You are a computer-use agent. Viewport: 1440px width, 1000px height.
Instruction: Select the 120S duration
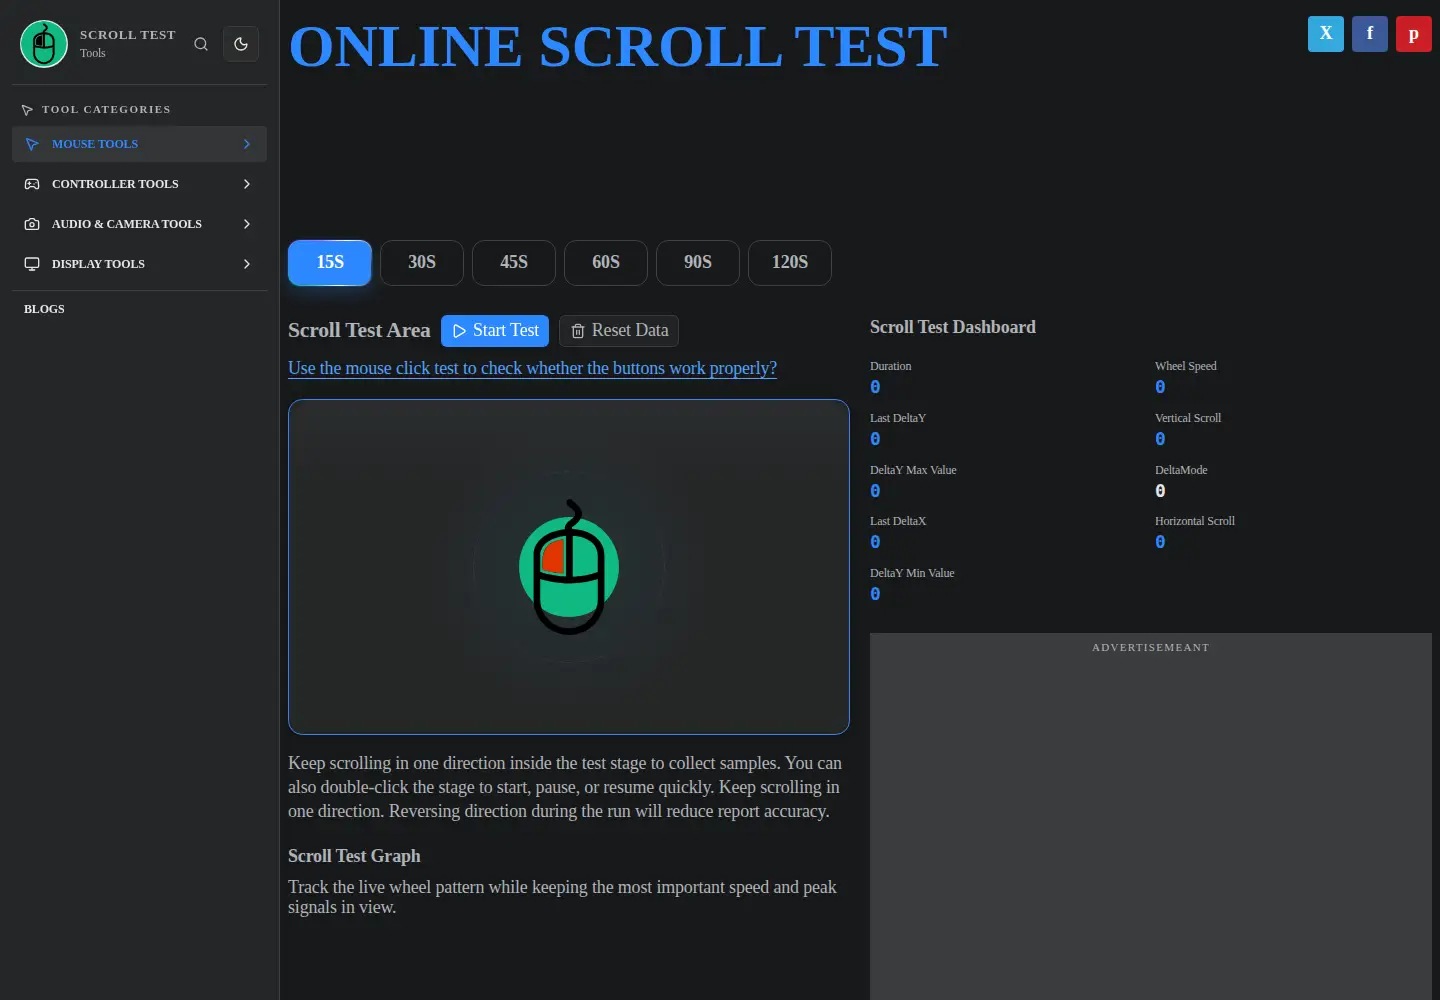tap(790, 263)
